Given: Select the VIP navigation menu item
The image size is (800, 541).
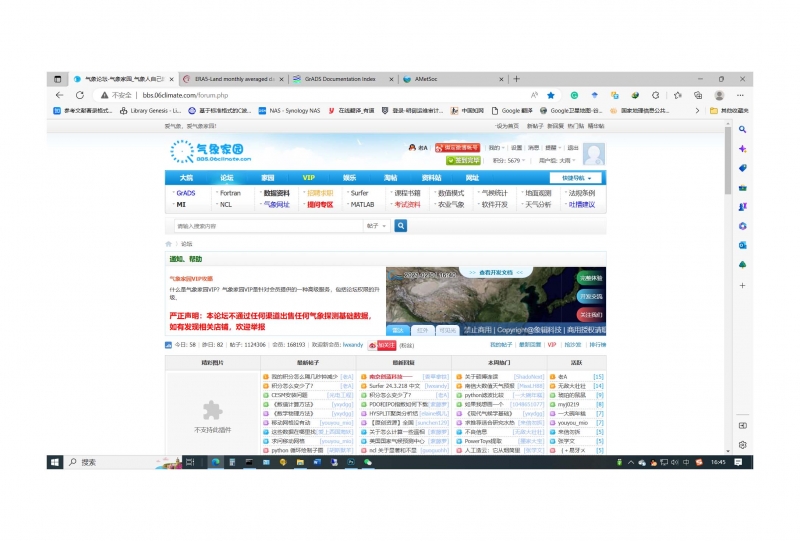Looking at the screenshot, I should pyautogui.click(x=309, y=177).
